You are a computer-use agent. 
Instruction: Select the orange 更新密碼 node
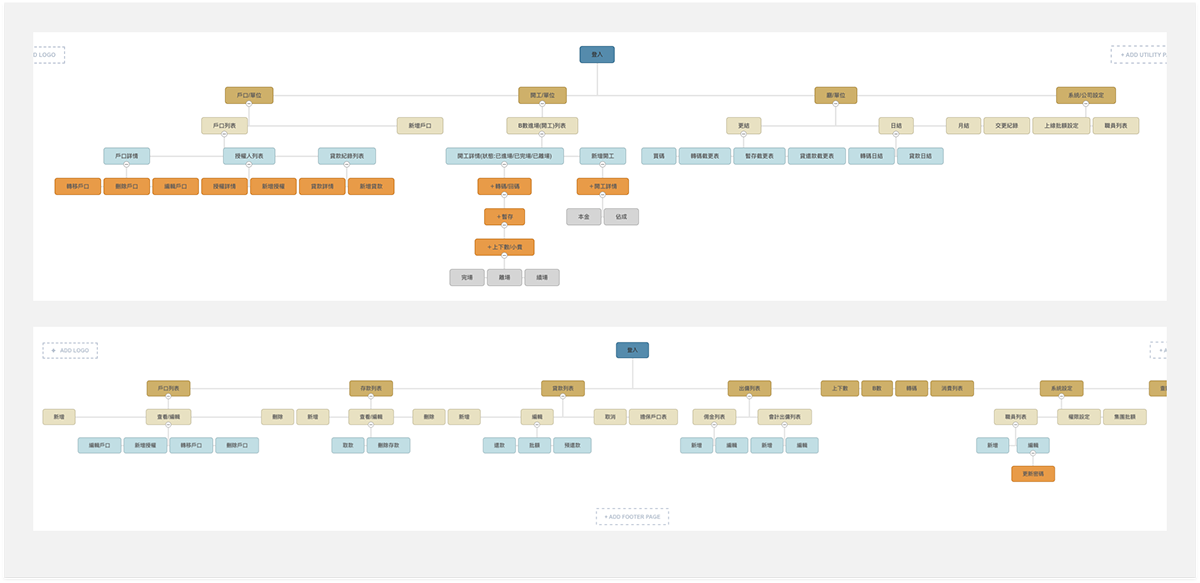coord(1033,474)
